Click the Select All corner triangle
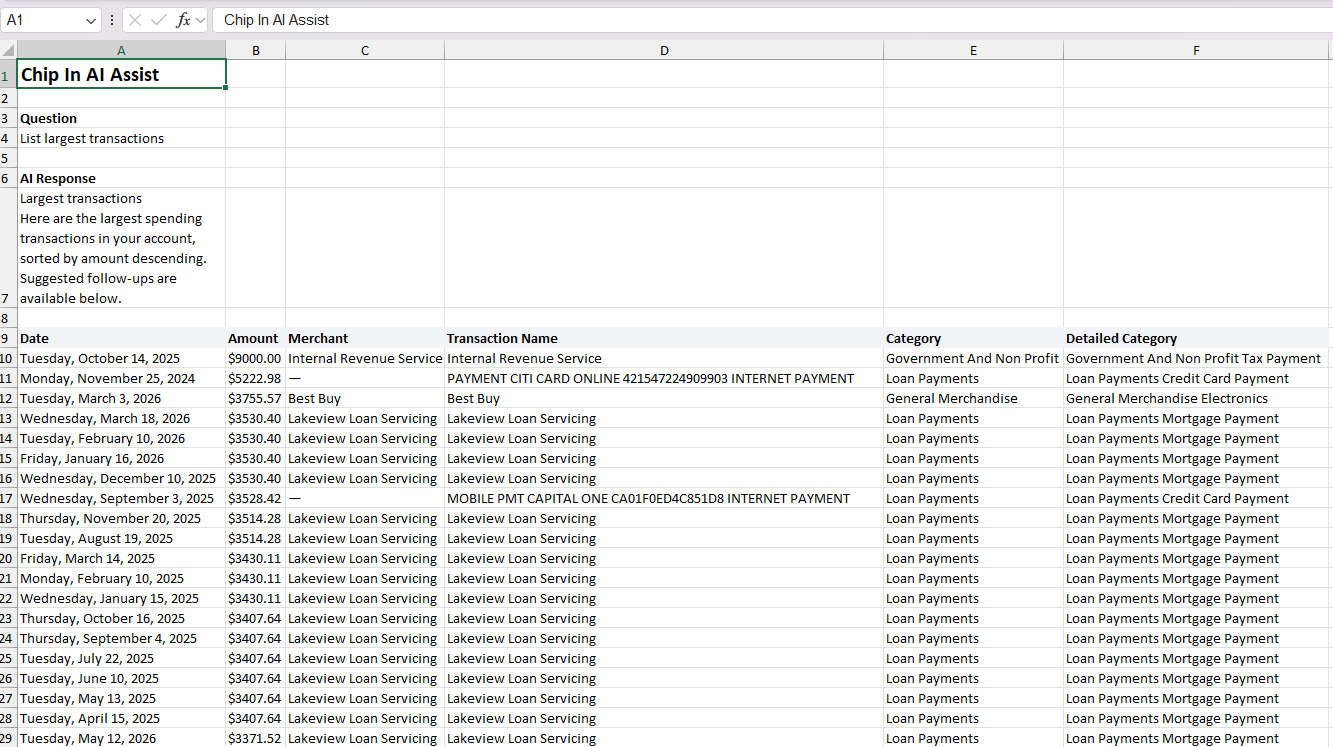 pyautogui.click(x=8, y=49)
